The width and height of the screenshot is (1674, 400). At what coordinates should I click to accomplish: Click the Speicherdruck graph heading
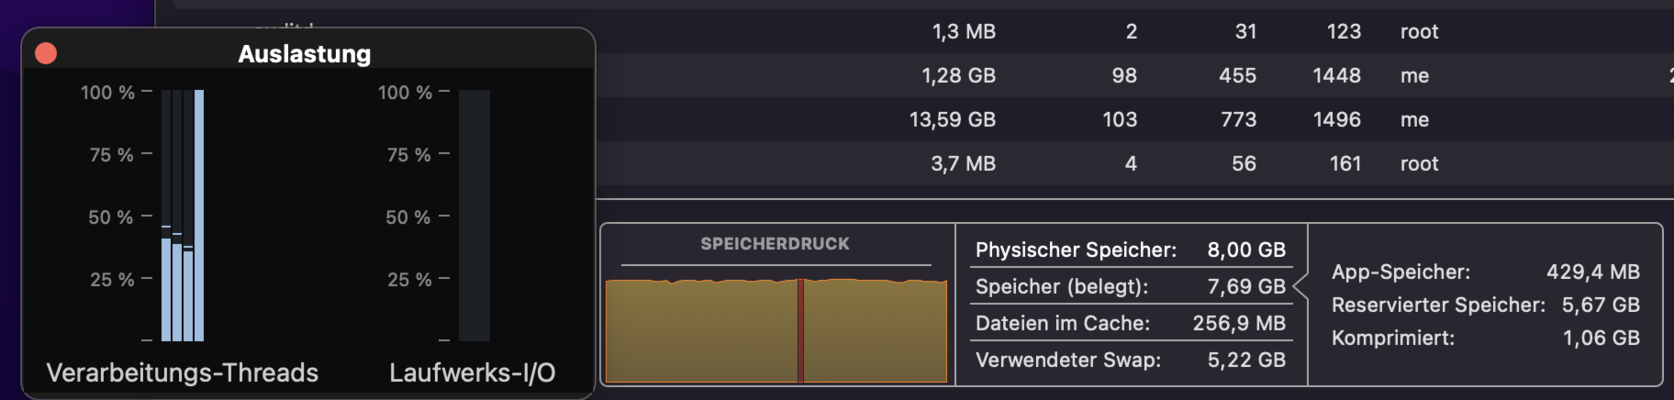coord(775,244)
